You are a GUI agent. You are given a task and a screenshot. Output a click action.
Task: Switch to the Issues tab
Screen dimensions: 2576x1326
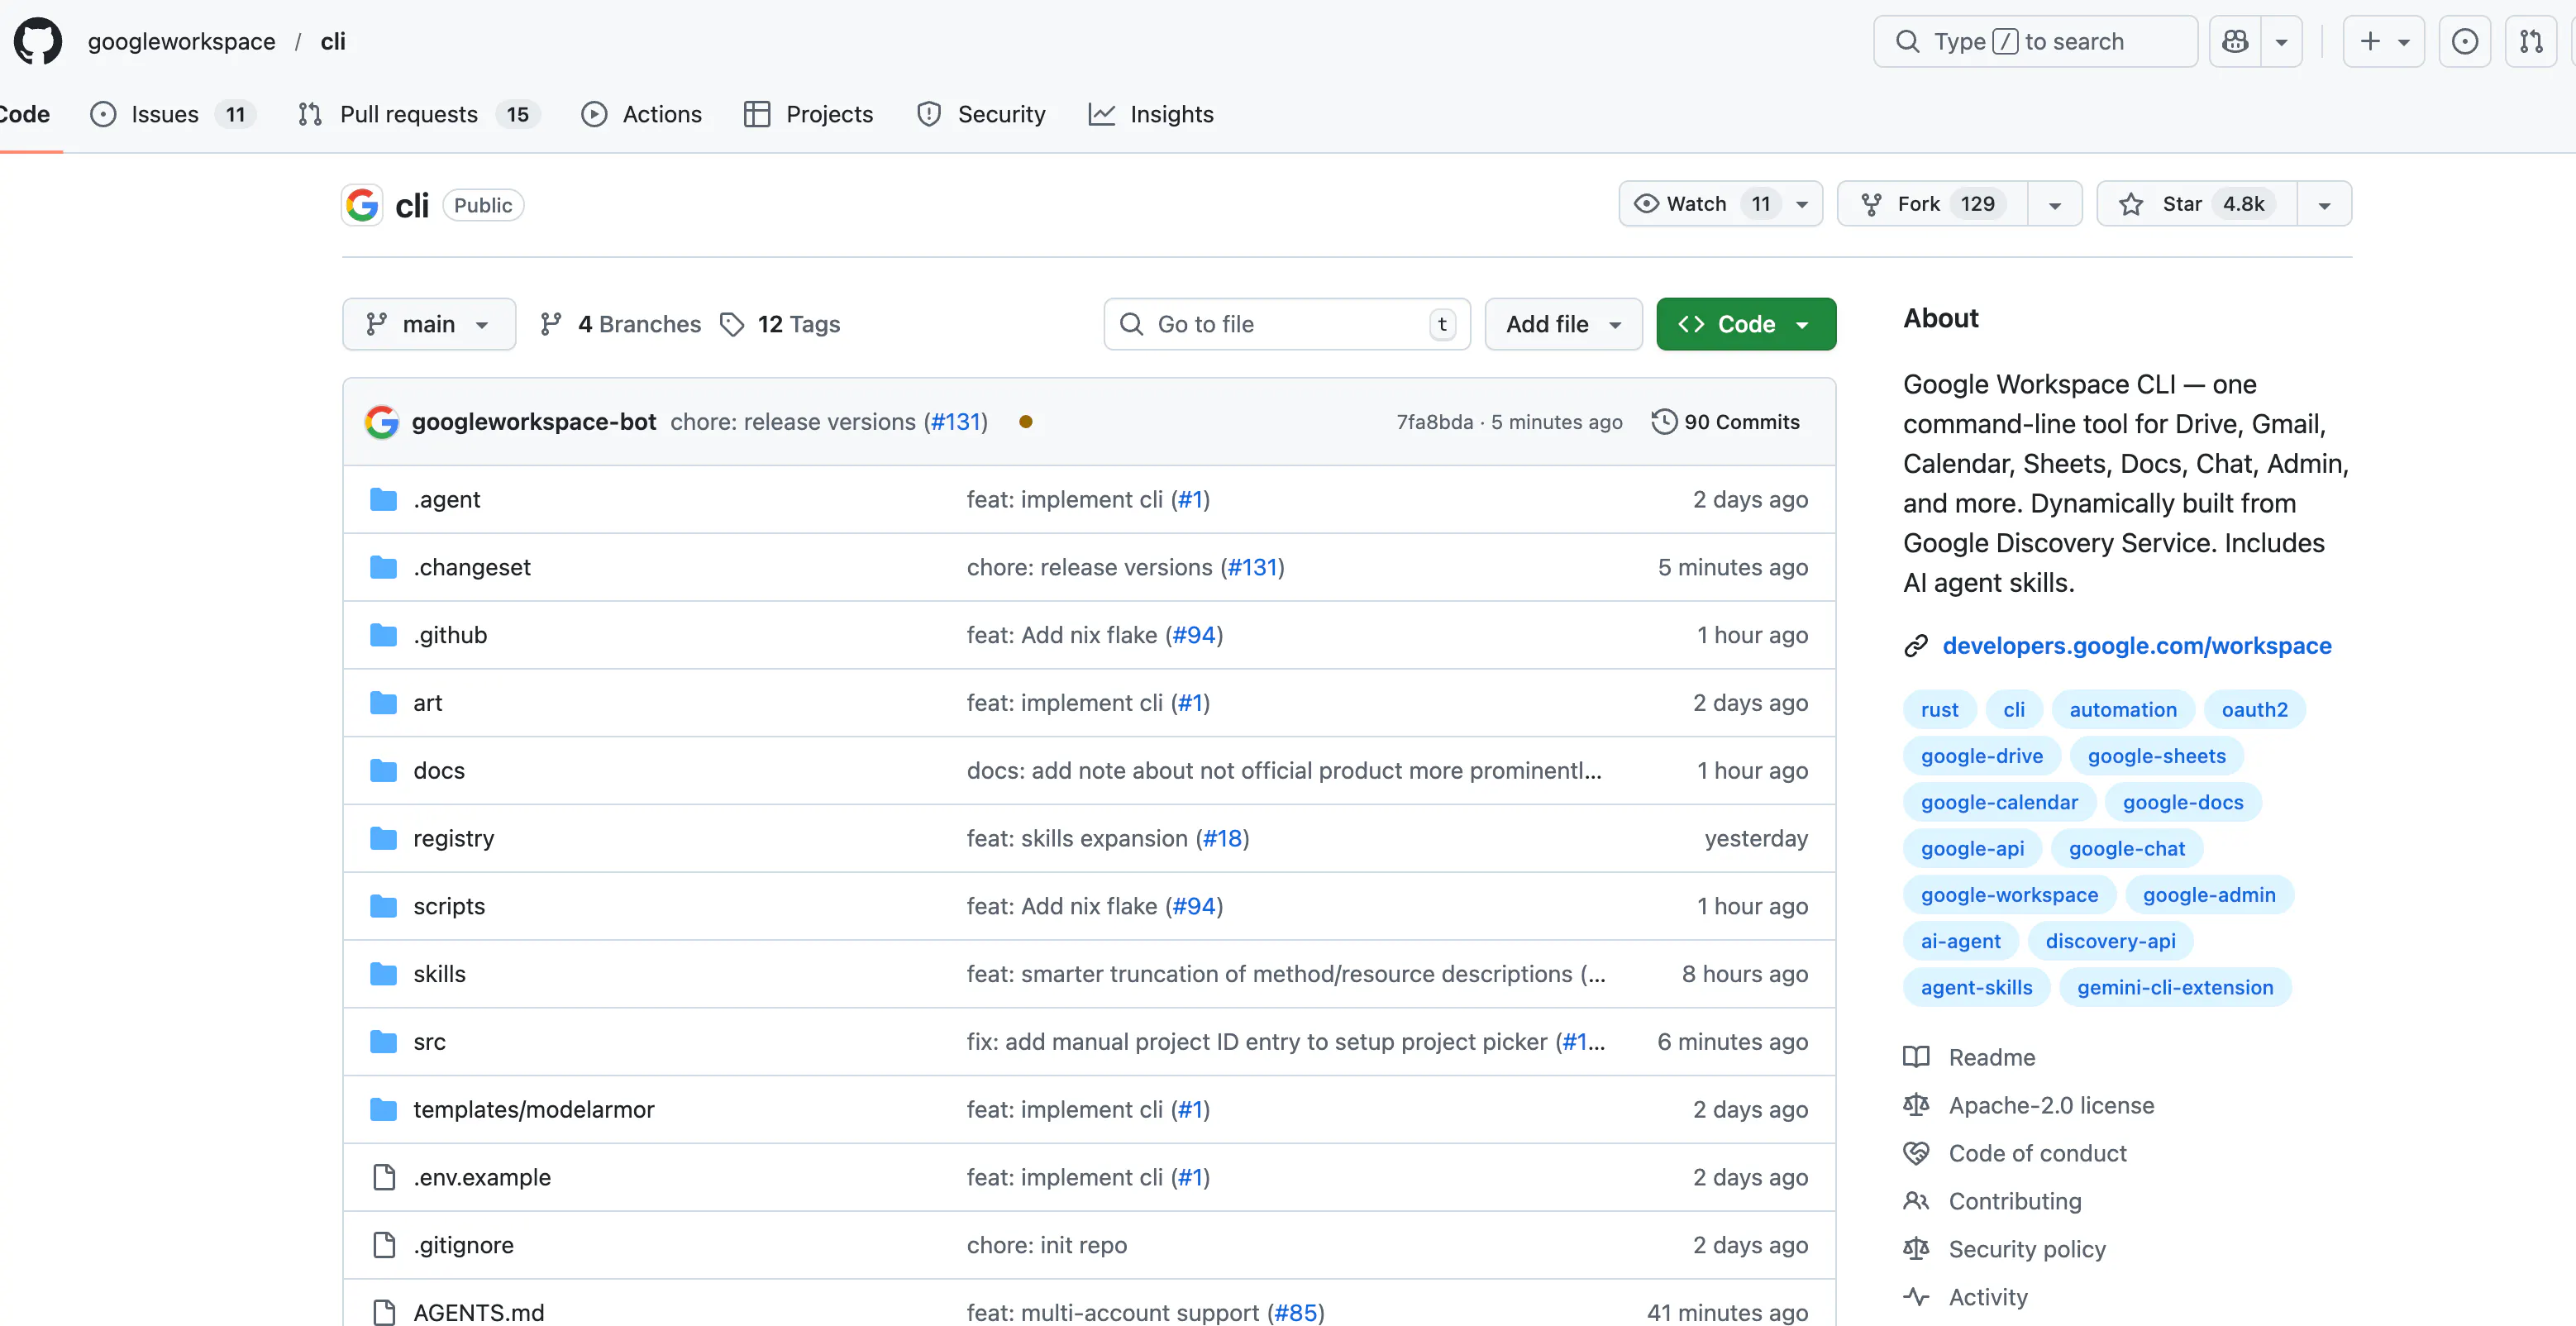[173, 114]
